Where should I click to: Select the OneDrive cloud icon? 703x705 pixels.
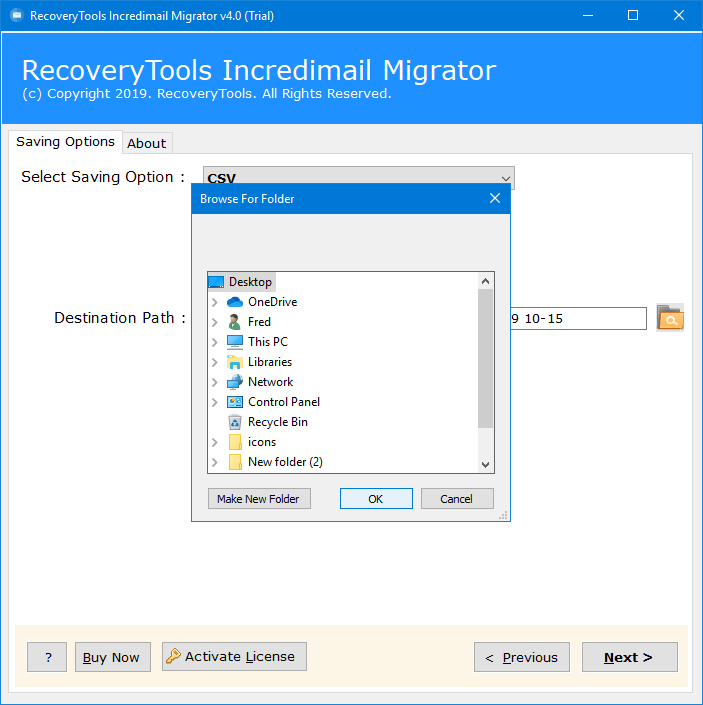point(235,302)
